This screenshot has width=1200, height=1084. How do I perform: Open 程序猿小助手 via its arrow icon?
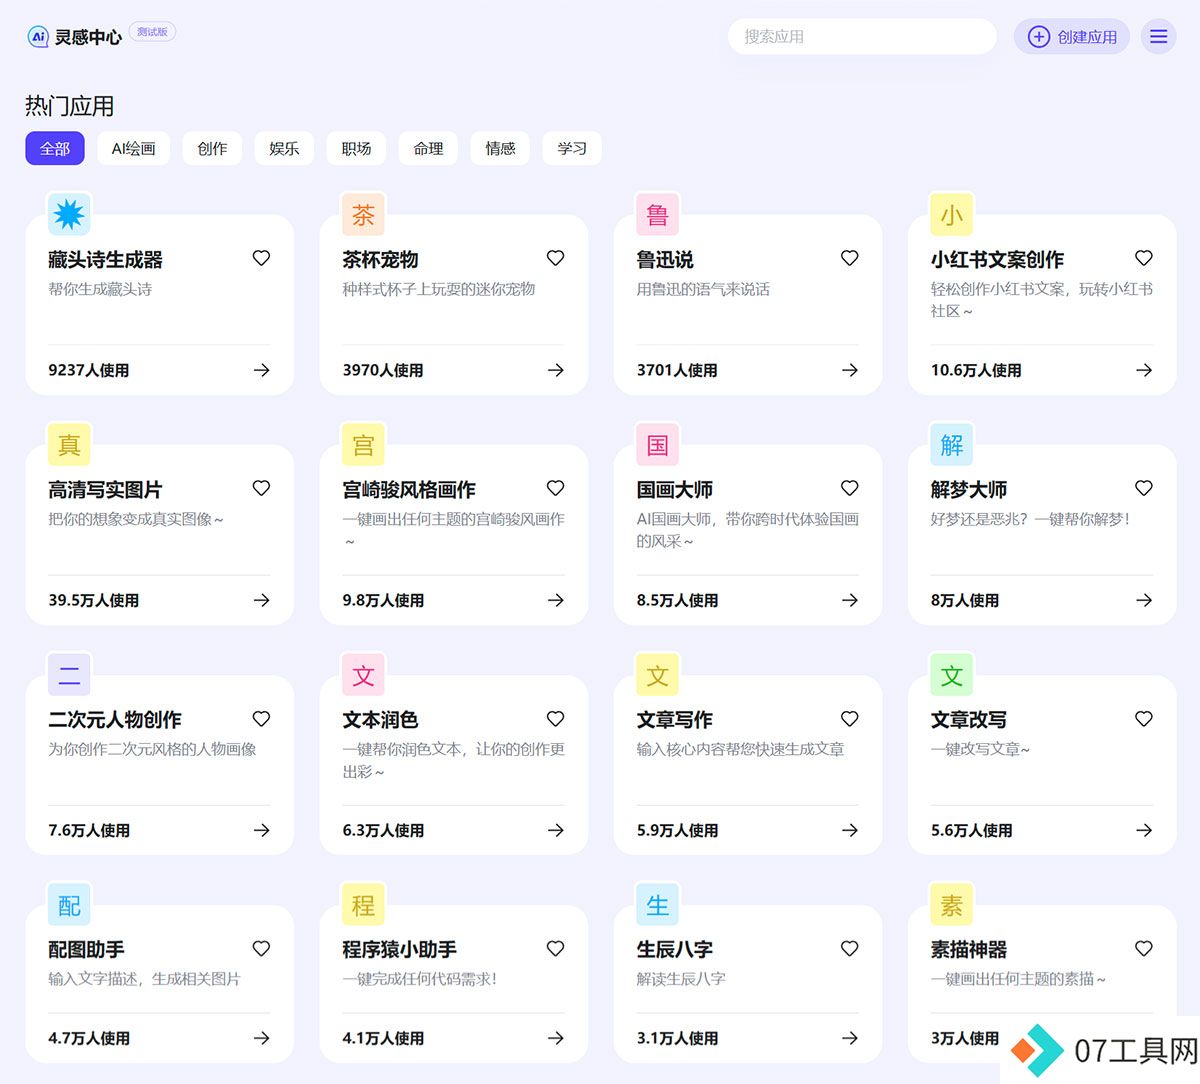click(555, 1038)
